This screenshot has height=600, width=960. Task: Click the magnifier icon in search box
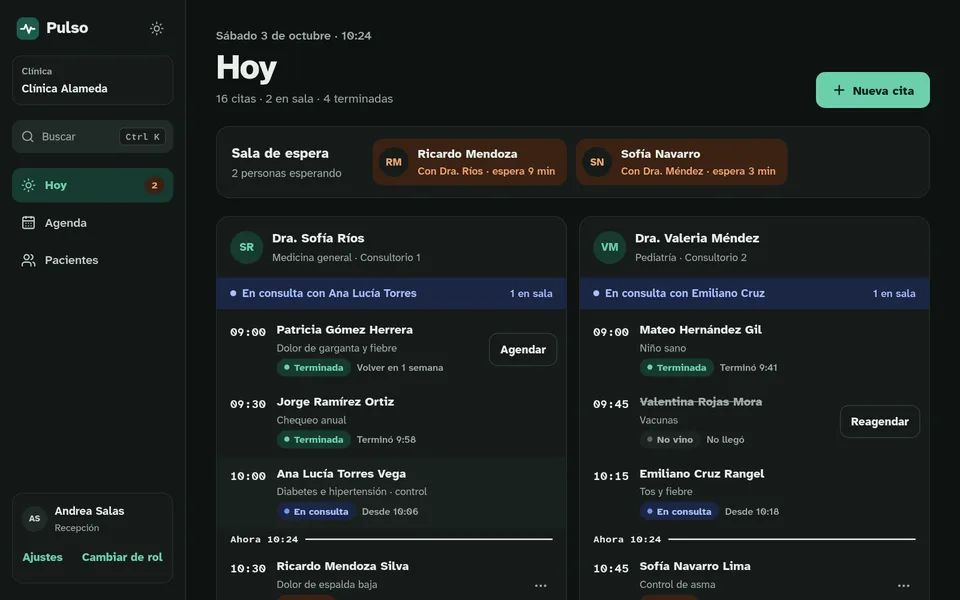click(28, 137)
